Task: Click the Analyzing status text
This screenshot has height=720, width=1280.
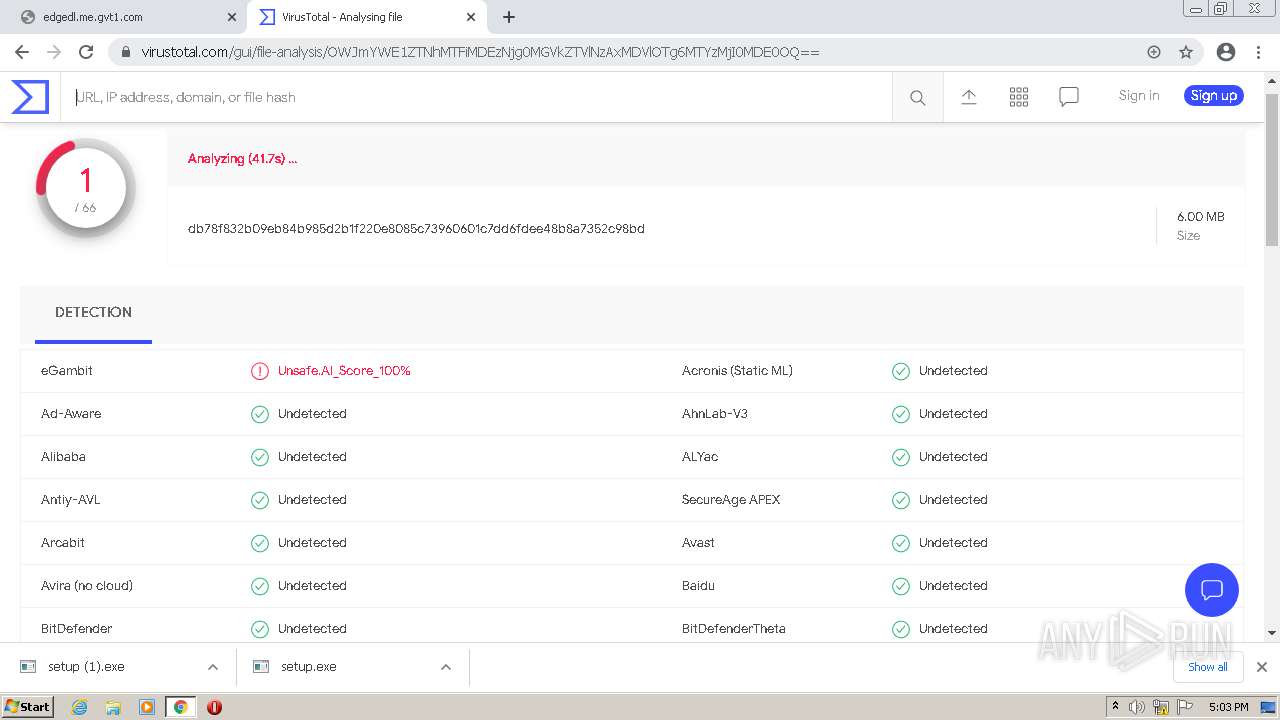Action: [x=242, y=158]
